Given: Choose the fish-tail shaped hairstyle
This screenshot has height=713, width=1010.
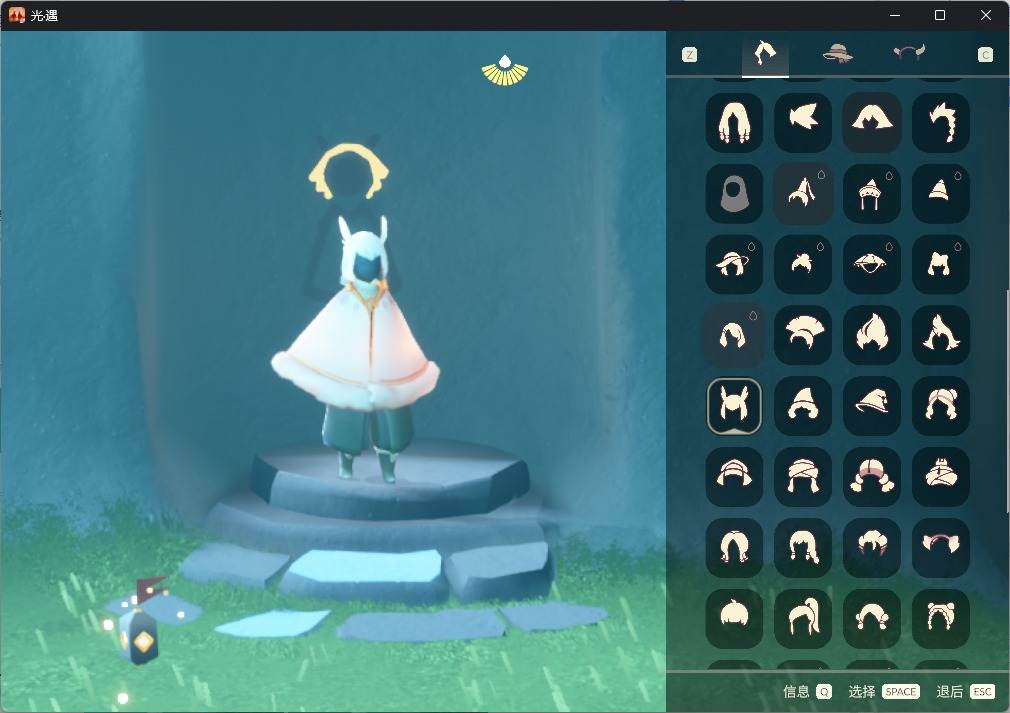Looking at the screenshot, I should click(x=803, y=122).
